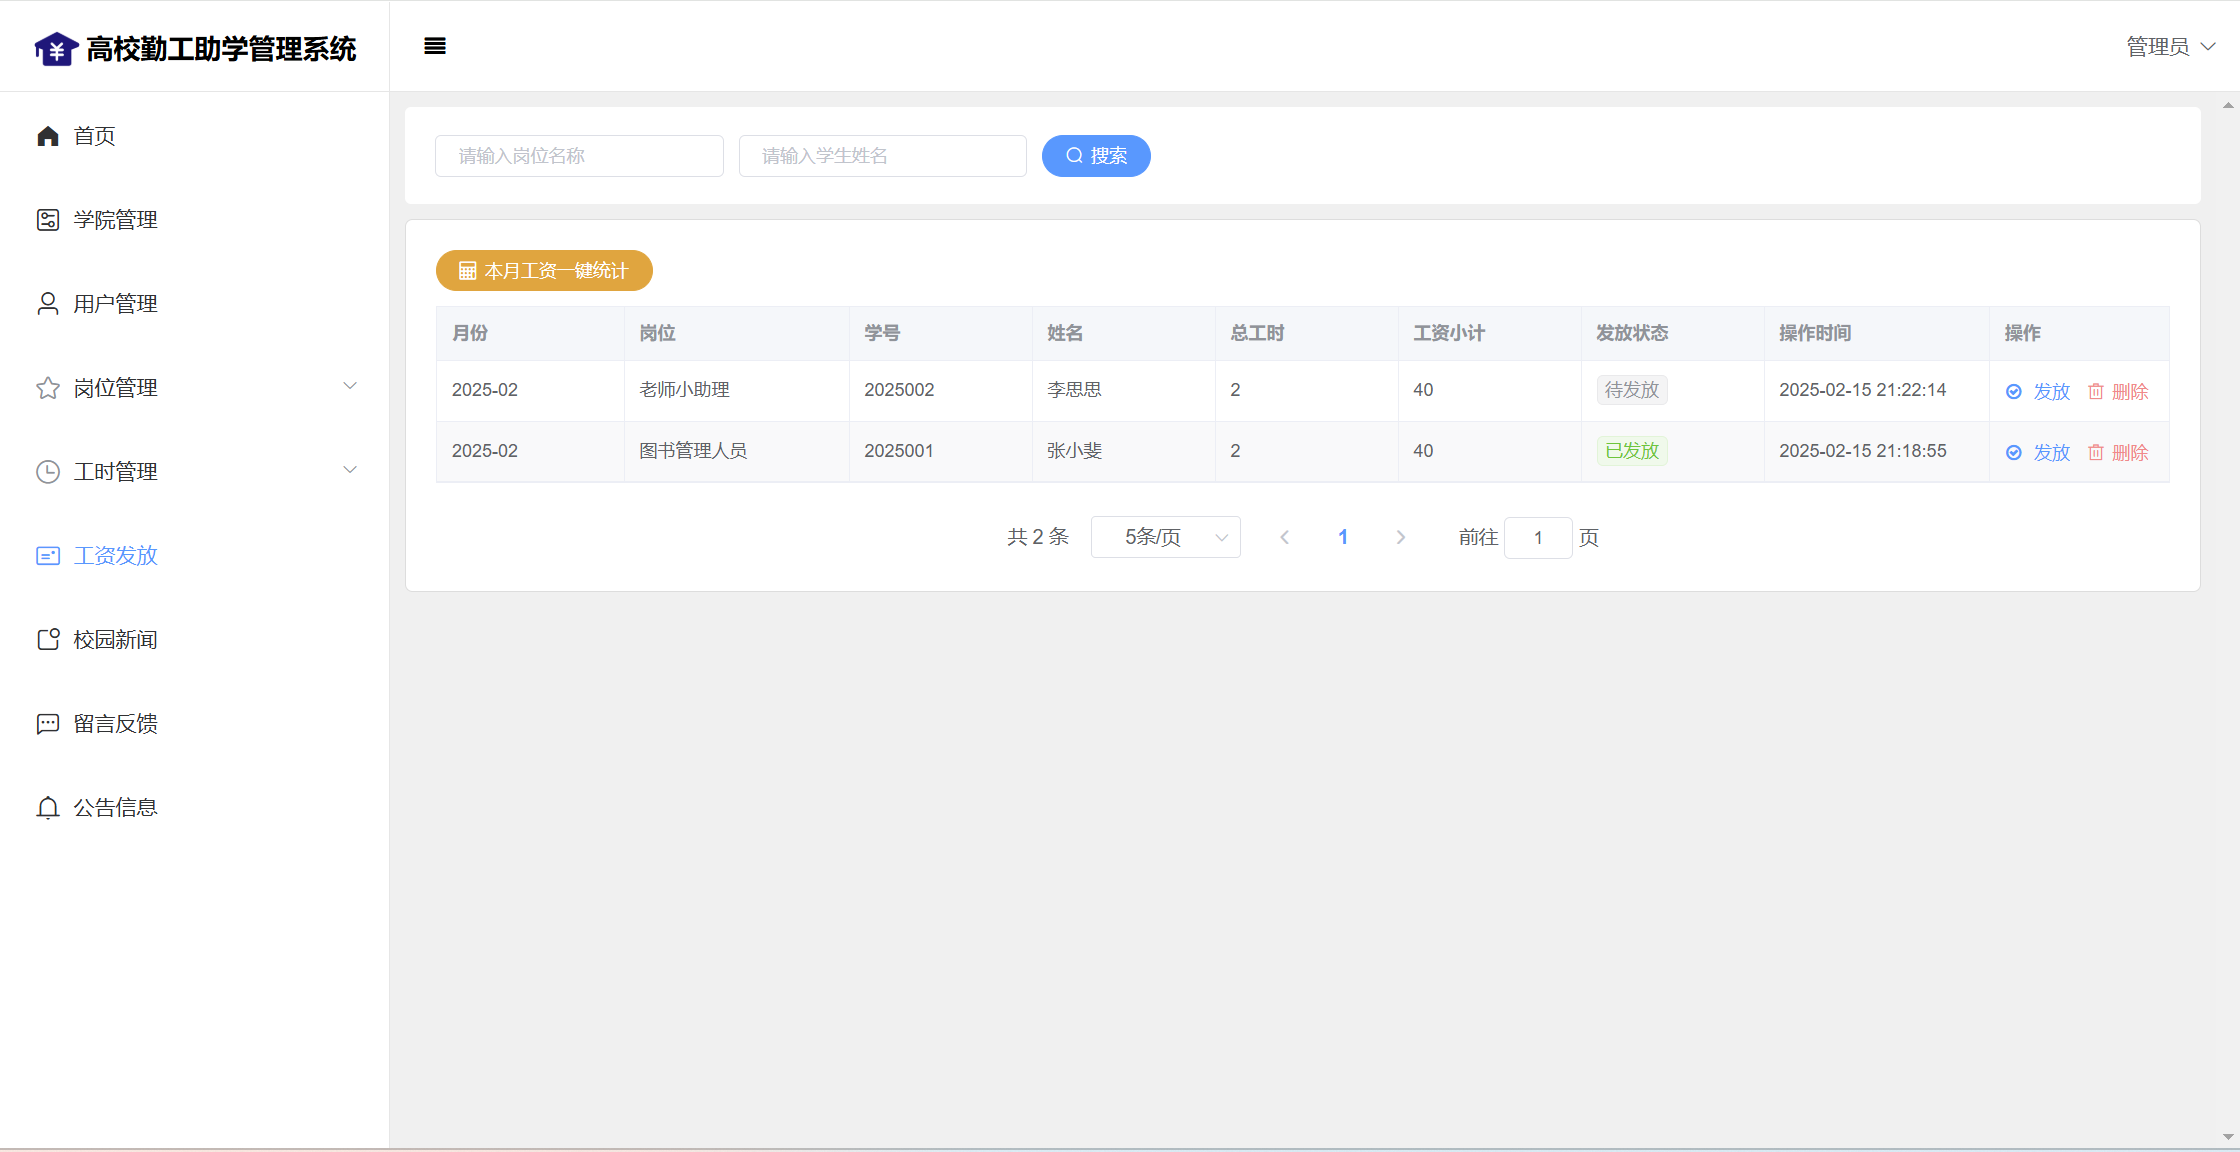This screenshot has height=1152, width=2240.
Task: Click the system logo at the top left
Action: coord(56,48)
